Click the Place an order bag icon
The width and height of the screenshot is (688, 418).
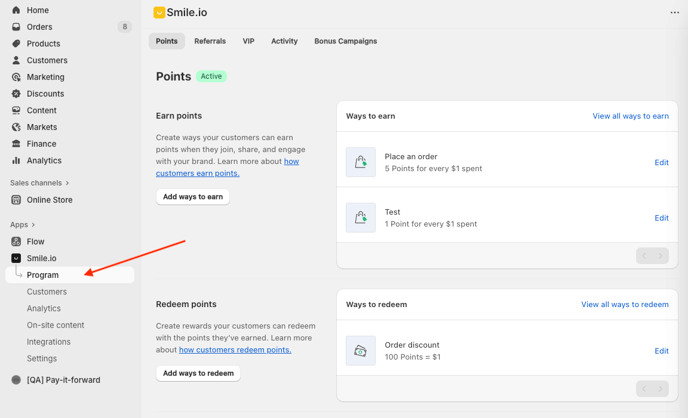(x=360, y=162)
